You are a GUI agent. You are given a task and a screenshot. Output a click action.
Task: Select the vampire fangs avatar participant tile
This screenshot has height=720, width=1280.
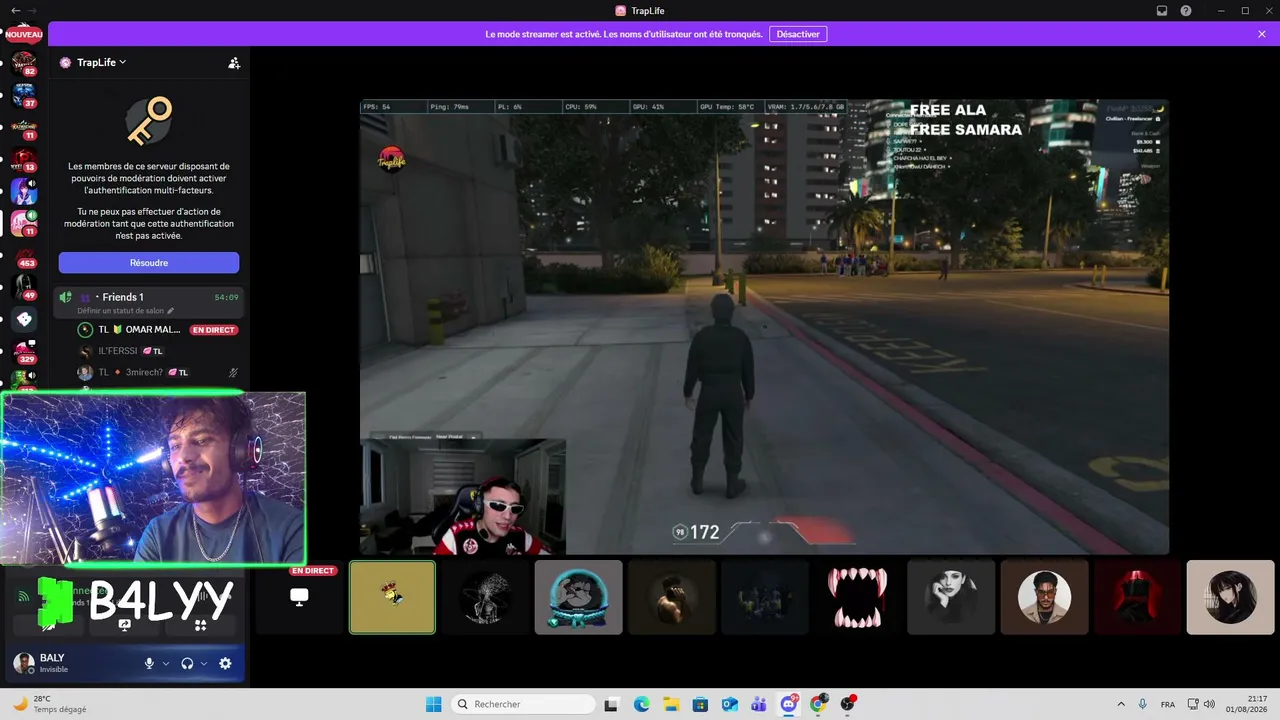858,597
